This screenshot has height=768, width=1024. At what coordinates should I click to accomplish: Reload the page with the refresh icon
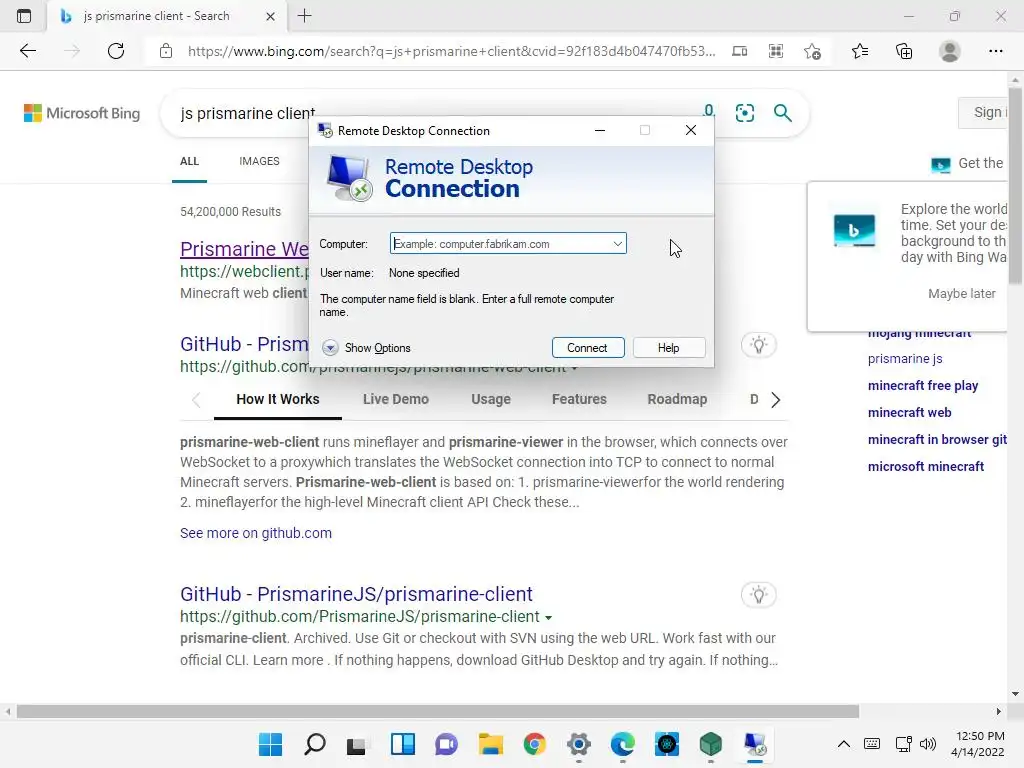116,51
